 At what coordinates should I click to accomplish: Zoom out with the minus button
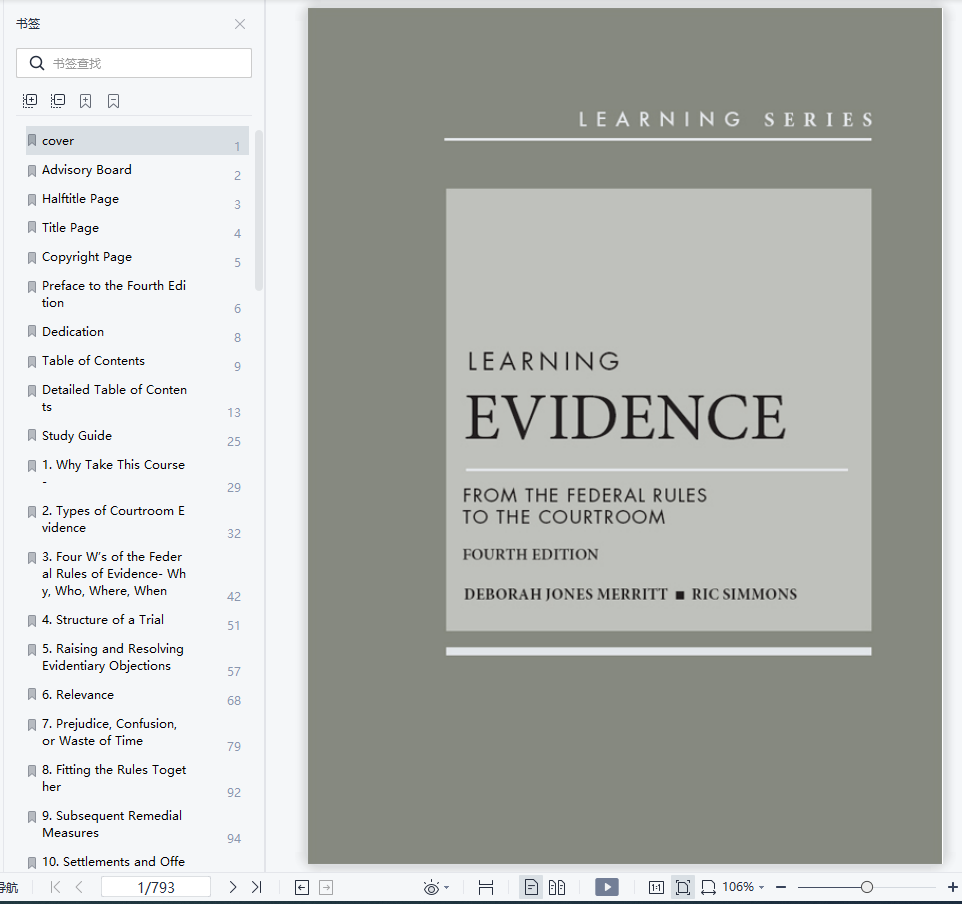tap(781, 887)
